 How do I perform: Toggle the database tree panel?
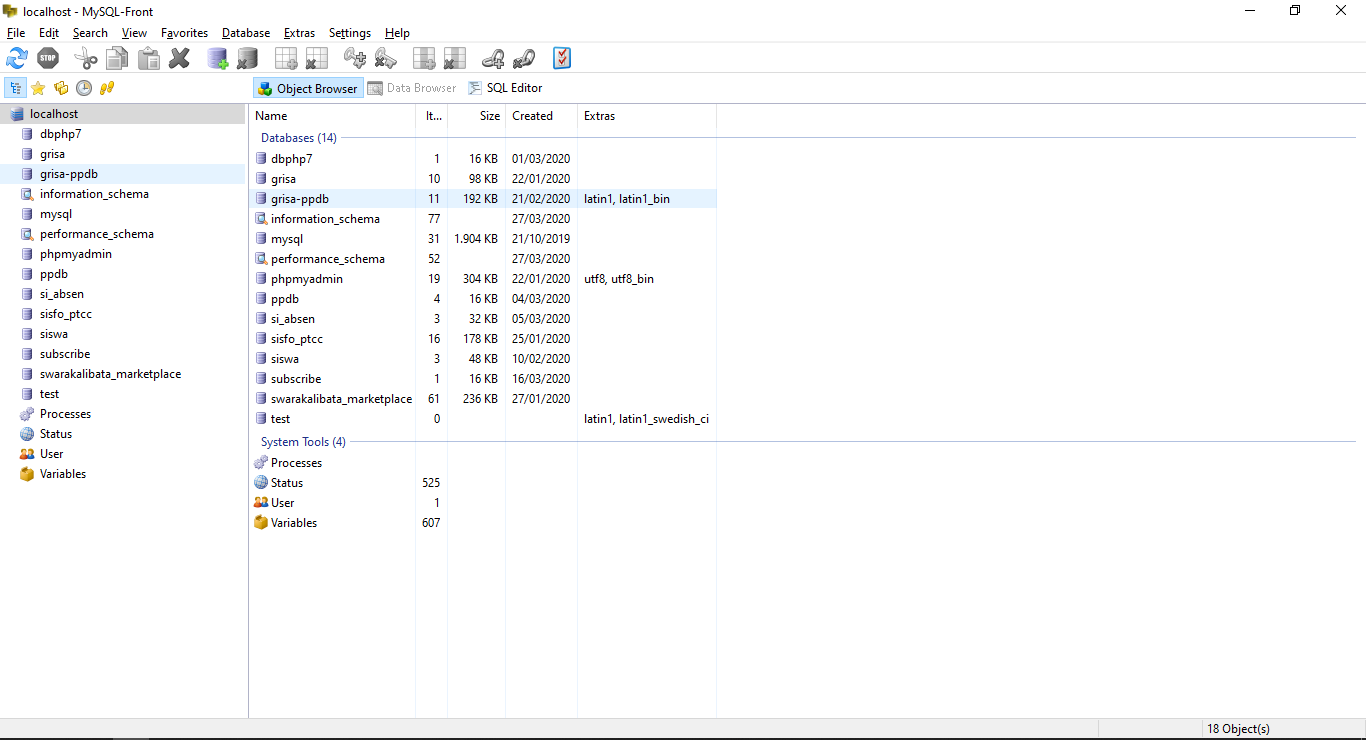[x=16, y=88]
